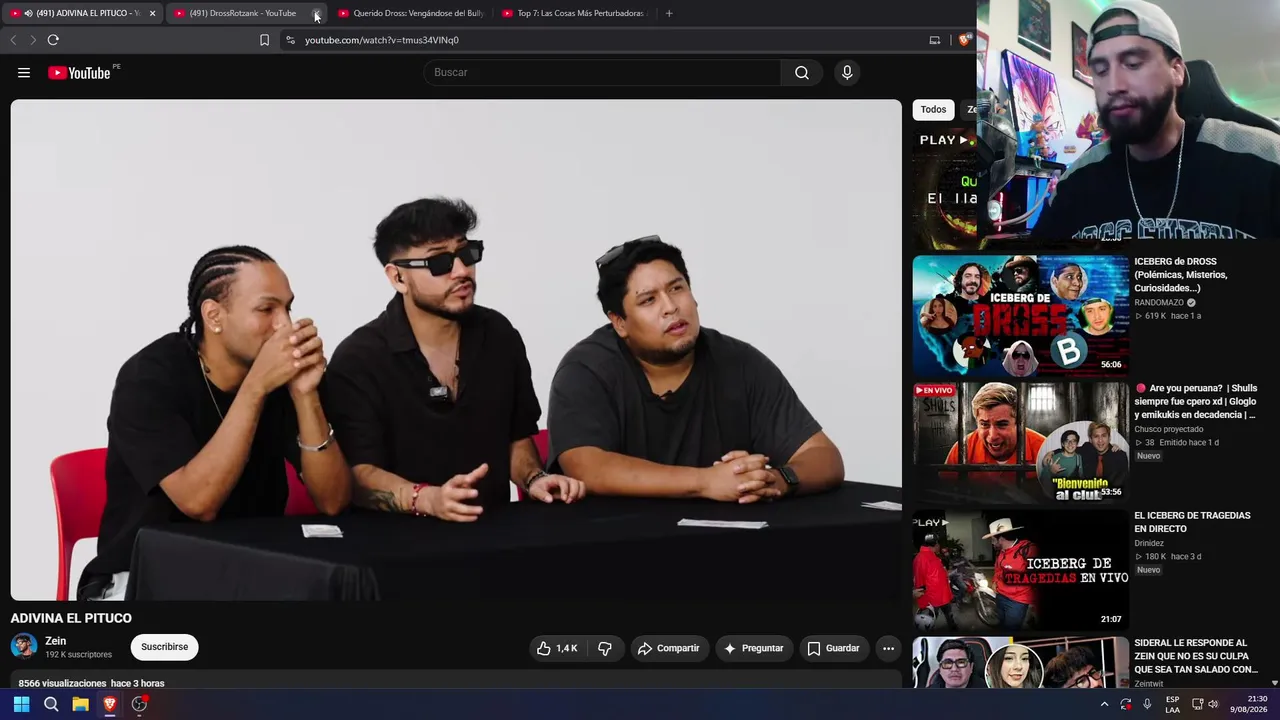1280x720 pixels.
Task: Open EL ICEBERG DE TRAGEDIAS EN DIRECTO title
Action: 1192,522
